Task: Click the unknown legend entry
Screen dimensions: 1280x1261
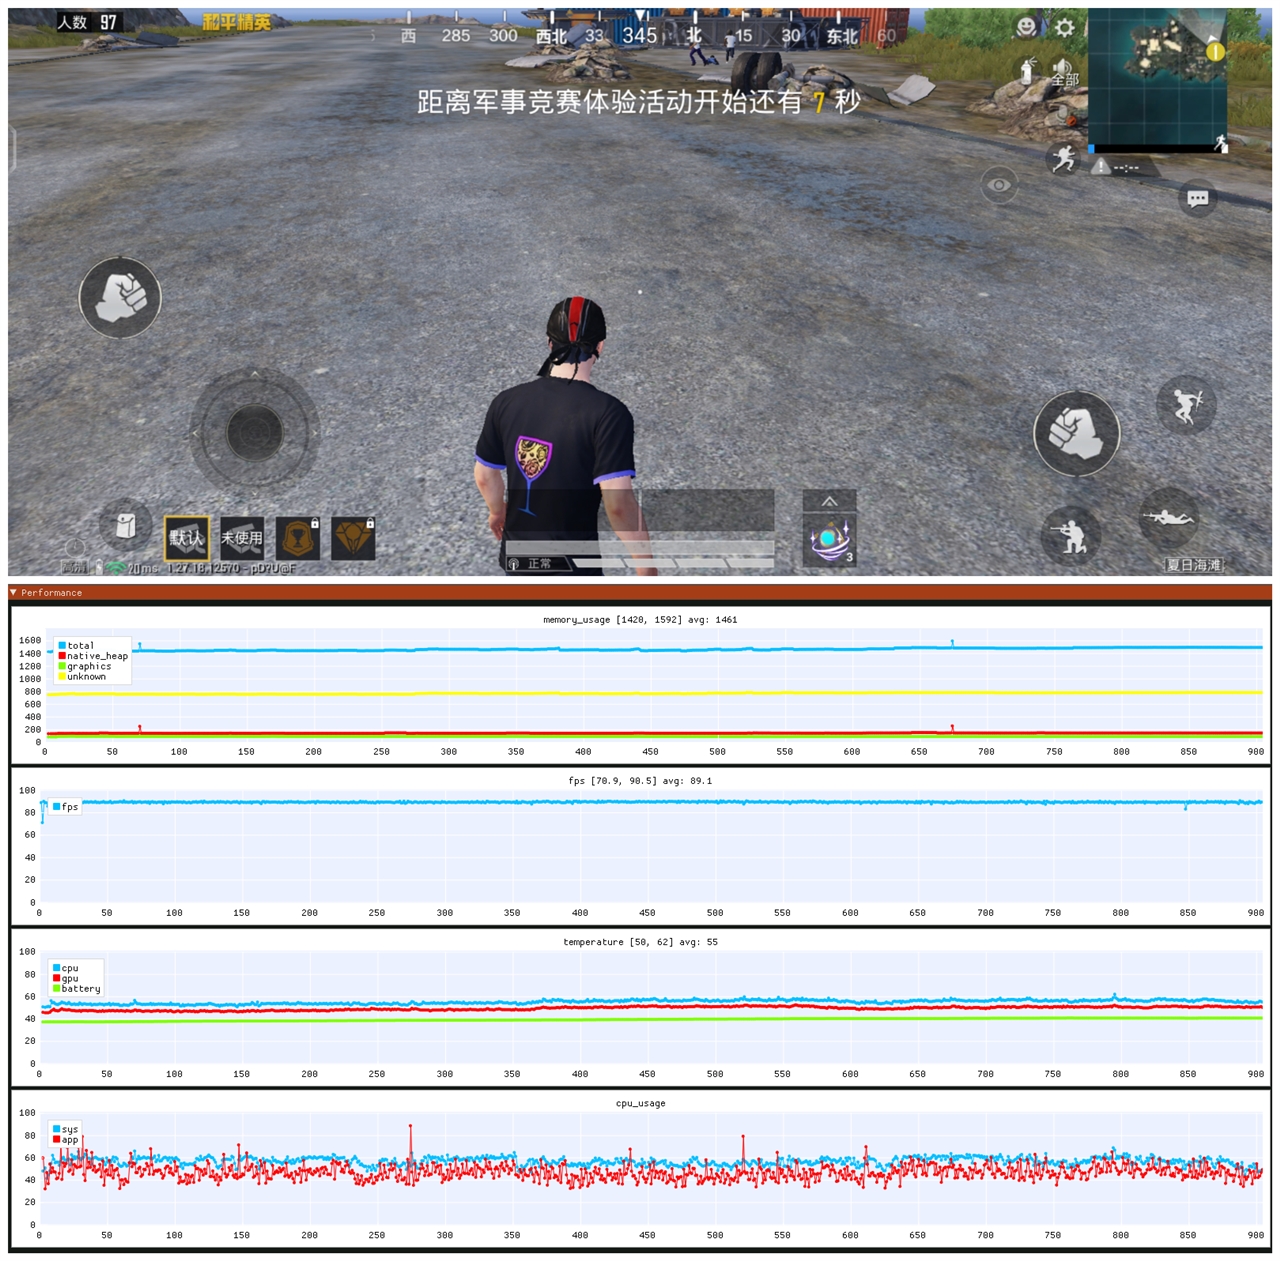Action: click(x=82, y=677)
